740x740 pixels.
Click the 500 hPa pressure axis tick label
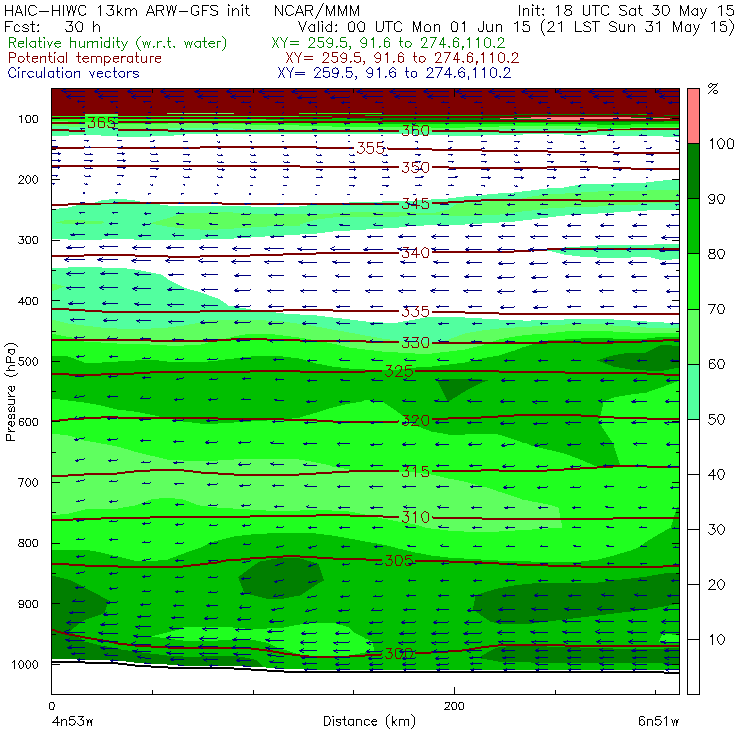click(28, 362)
